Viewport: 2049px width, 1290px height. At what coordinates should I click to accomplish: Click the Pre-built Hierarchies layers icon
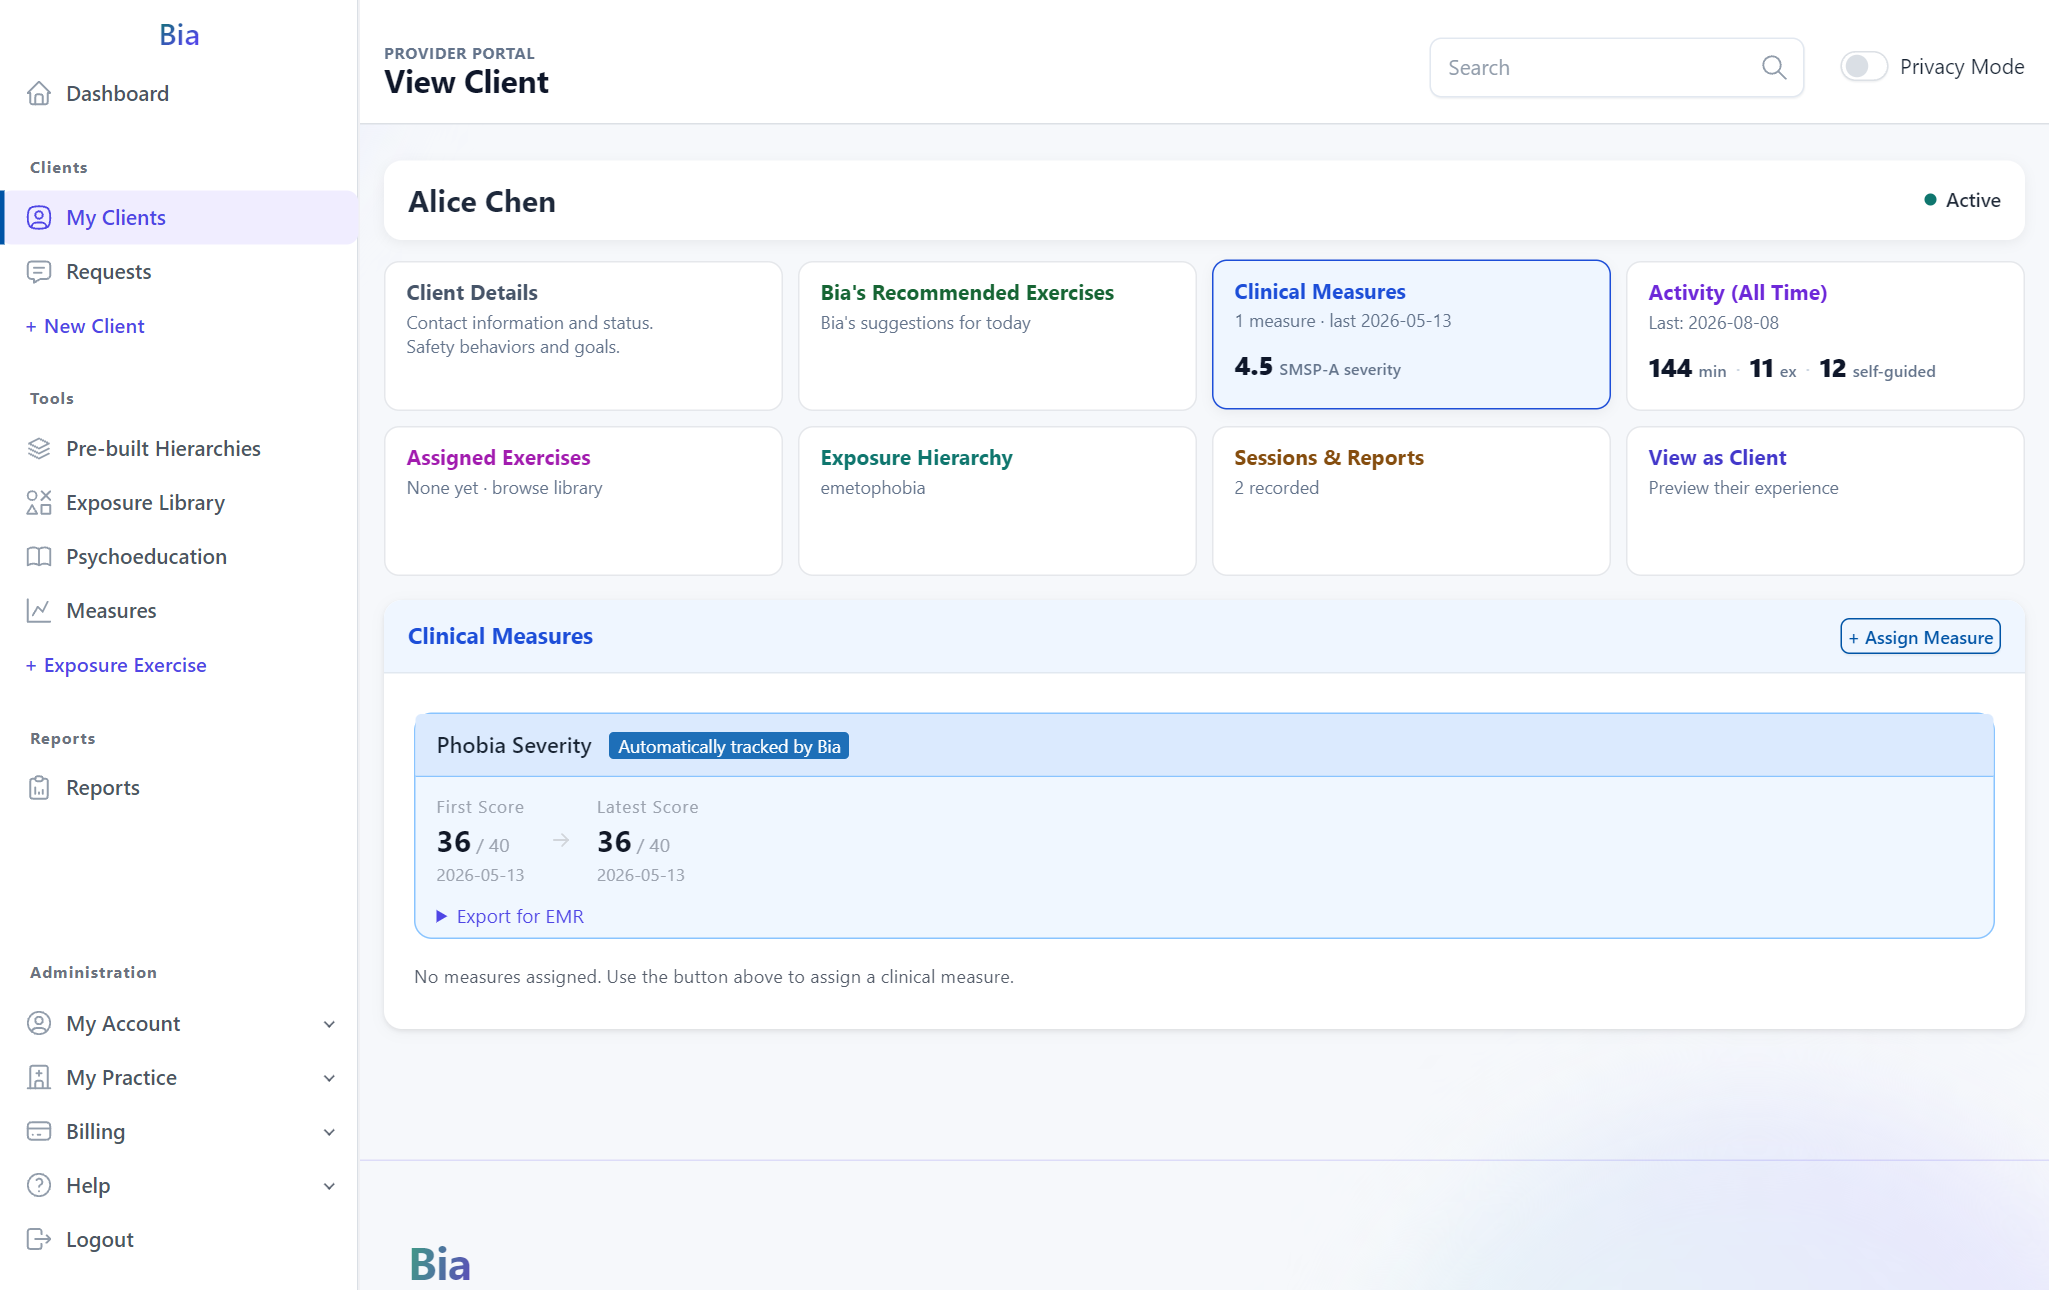pos(39,449)
